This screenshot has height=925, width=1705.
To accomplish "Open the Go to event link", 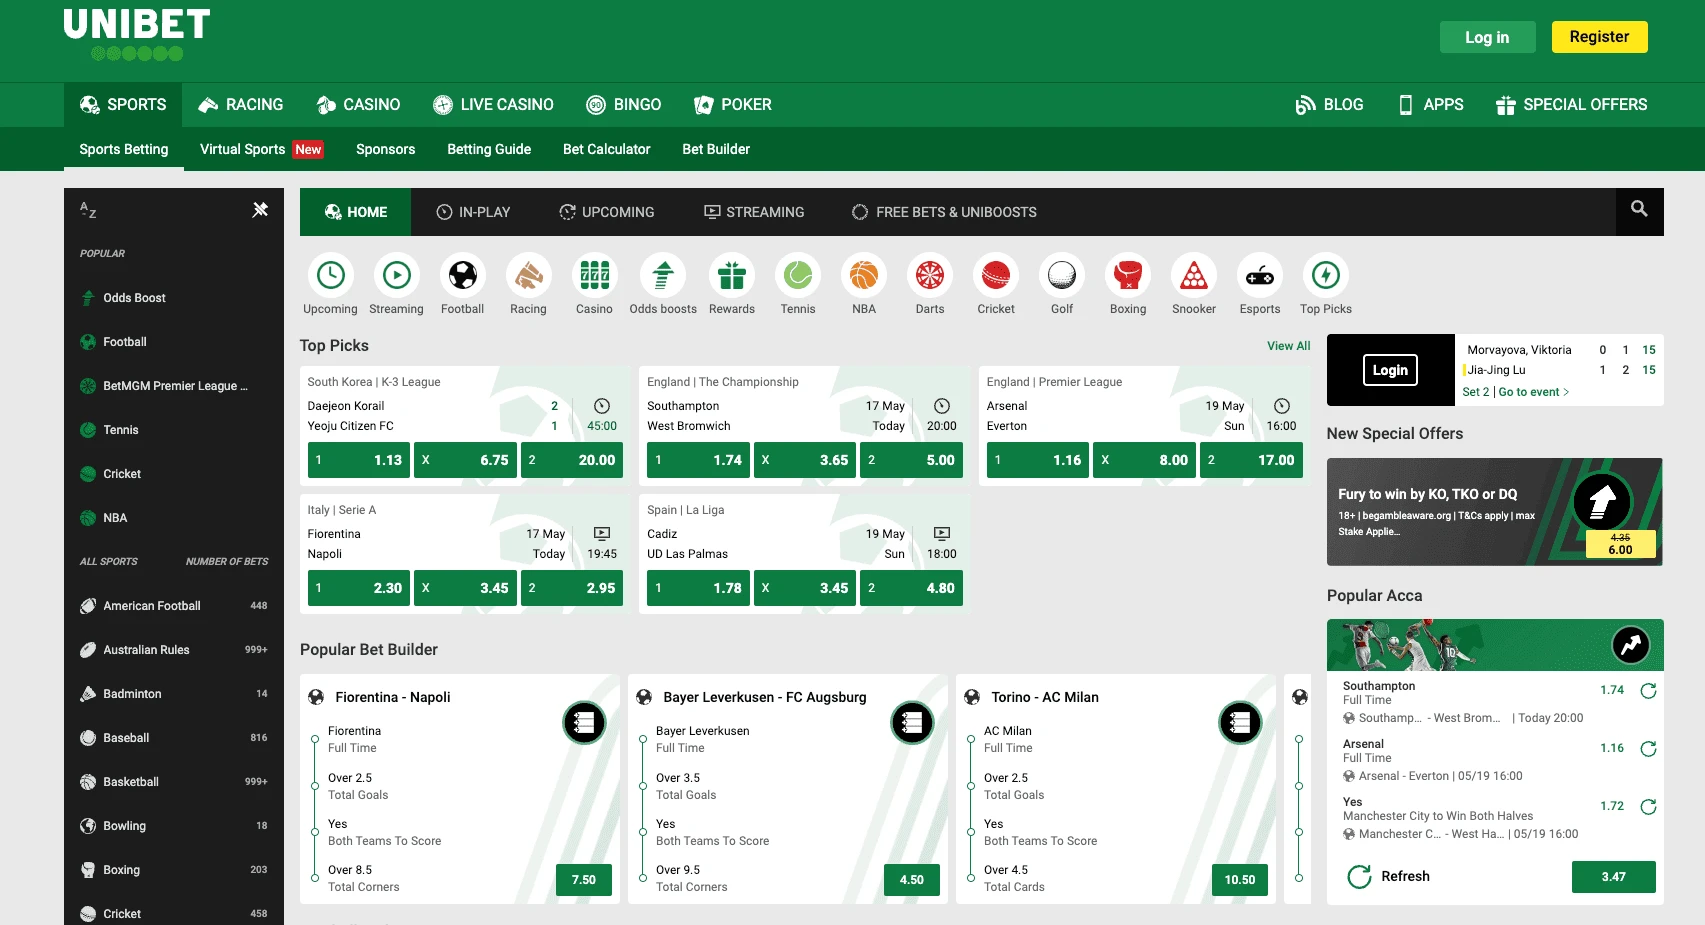I will click(x=1533, y=392).
